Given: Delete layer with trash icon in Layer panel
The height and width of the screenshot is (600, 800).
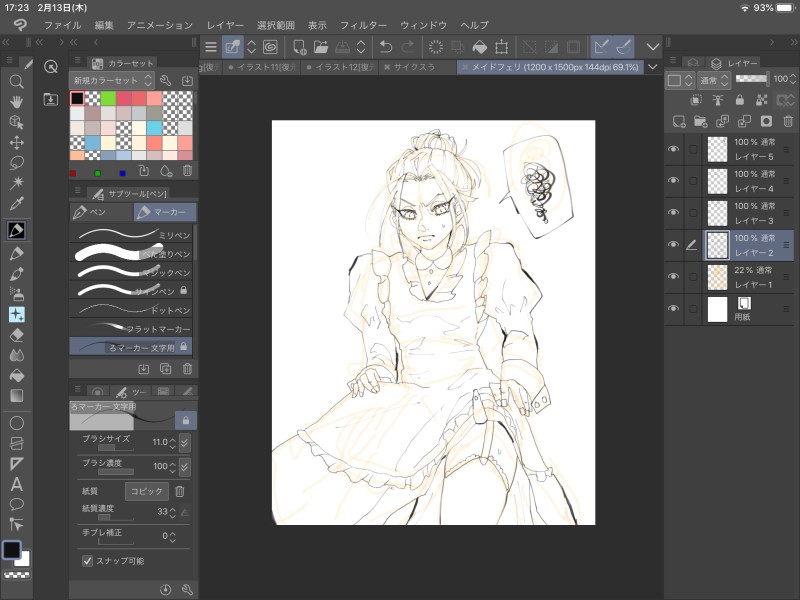Looking at the screenshot, I should click(787, 121).
